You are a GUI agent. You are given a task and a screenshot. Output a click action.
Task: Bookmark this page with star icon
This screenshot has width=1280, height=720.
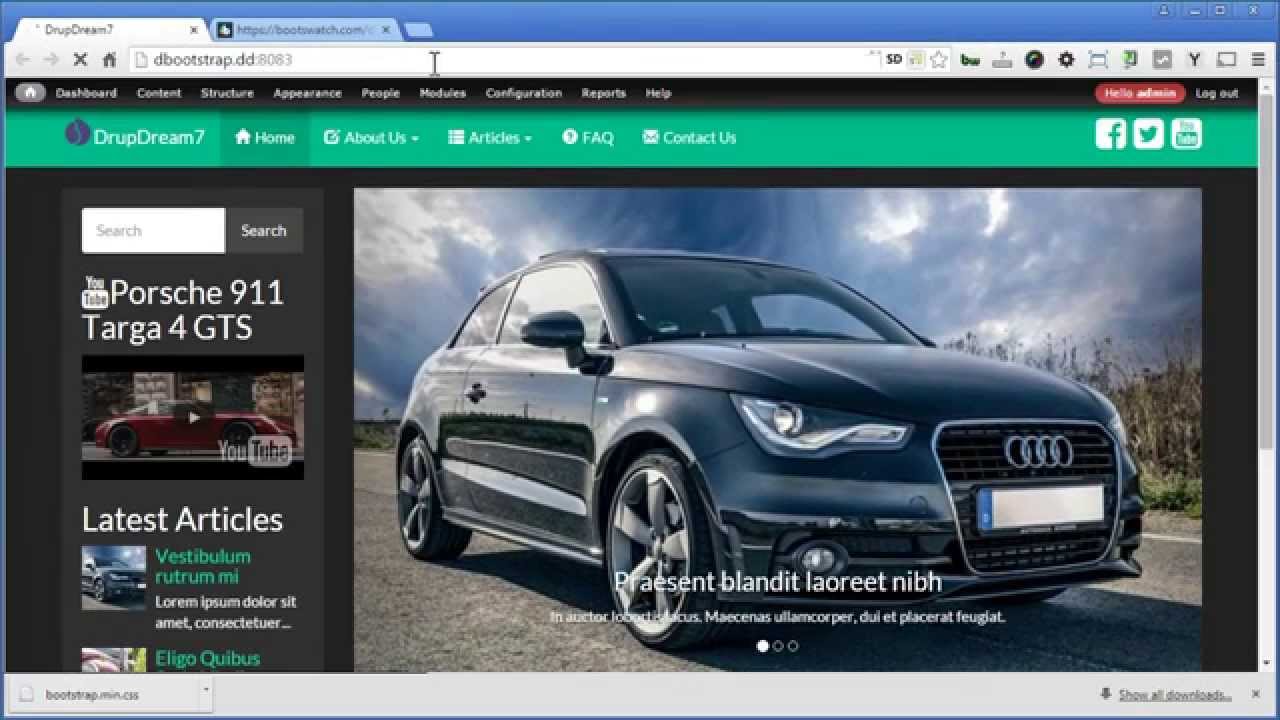[938, 60]
